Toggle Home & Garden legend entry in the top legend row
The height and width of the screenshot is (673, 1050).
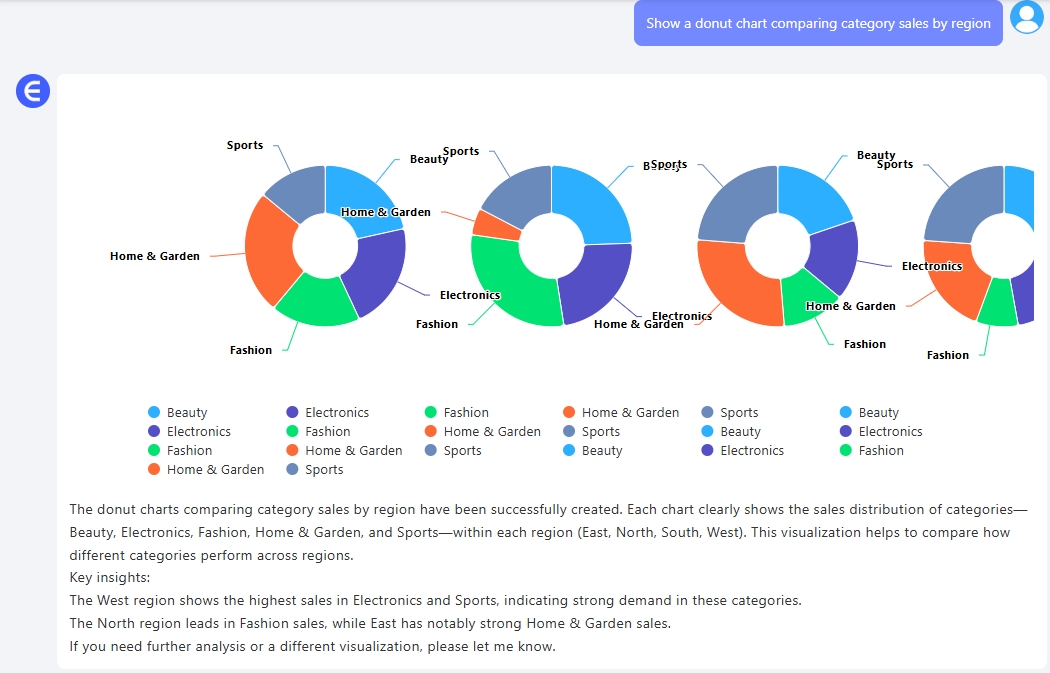pos(630,413)
